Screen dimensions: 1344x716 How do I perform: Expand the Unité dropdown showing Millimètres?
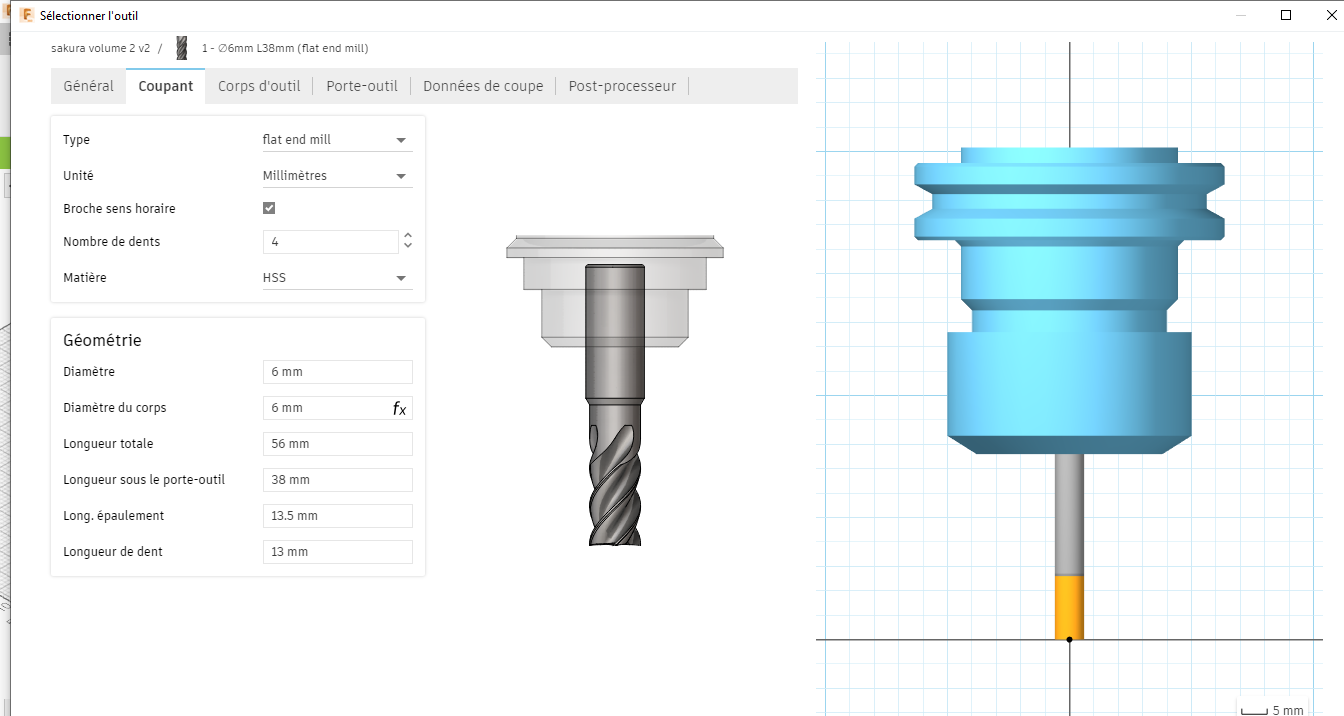pos(337,176)
